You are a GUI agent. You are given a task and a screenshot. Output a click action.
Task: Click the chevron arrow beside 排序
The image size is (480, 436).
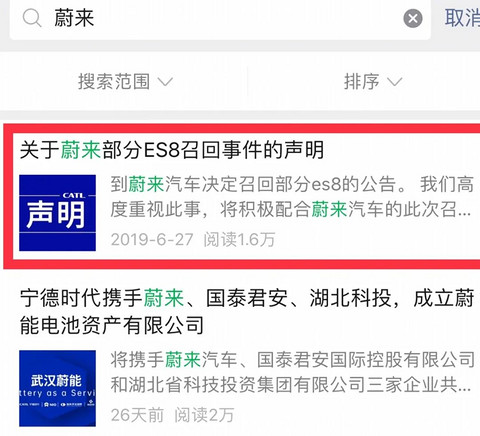click(x=394, y=81)
